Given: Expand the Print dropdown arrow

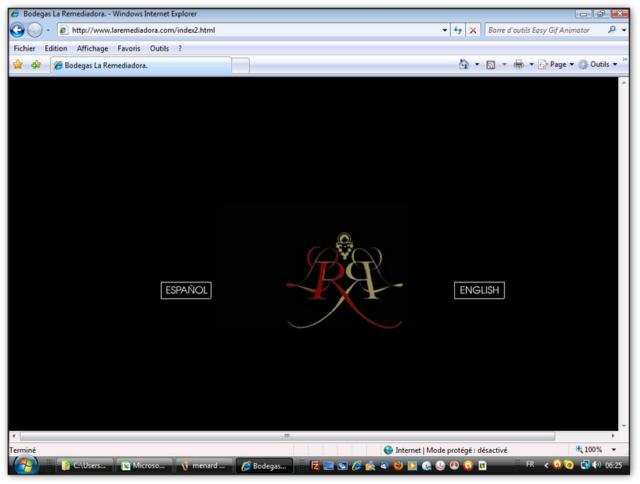Looking at the screenshot, I should 531,64.
